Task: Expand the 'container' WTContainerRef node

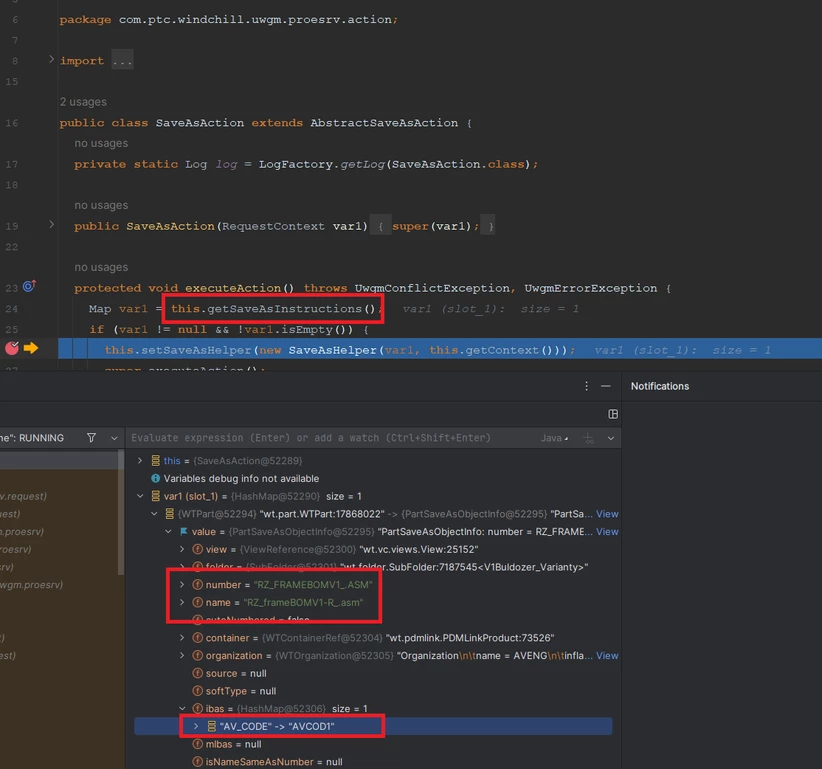Action: (x=182, y=637)
